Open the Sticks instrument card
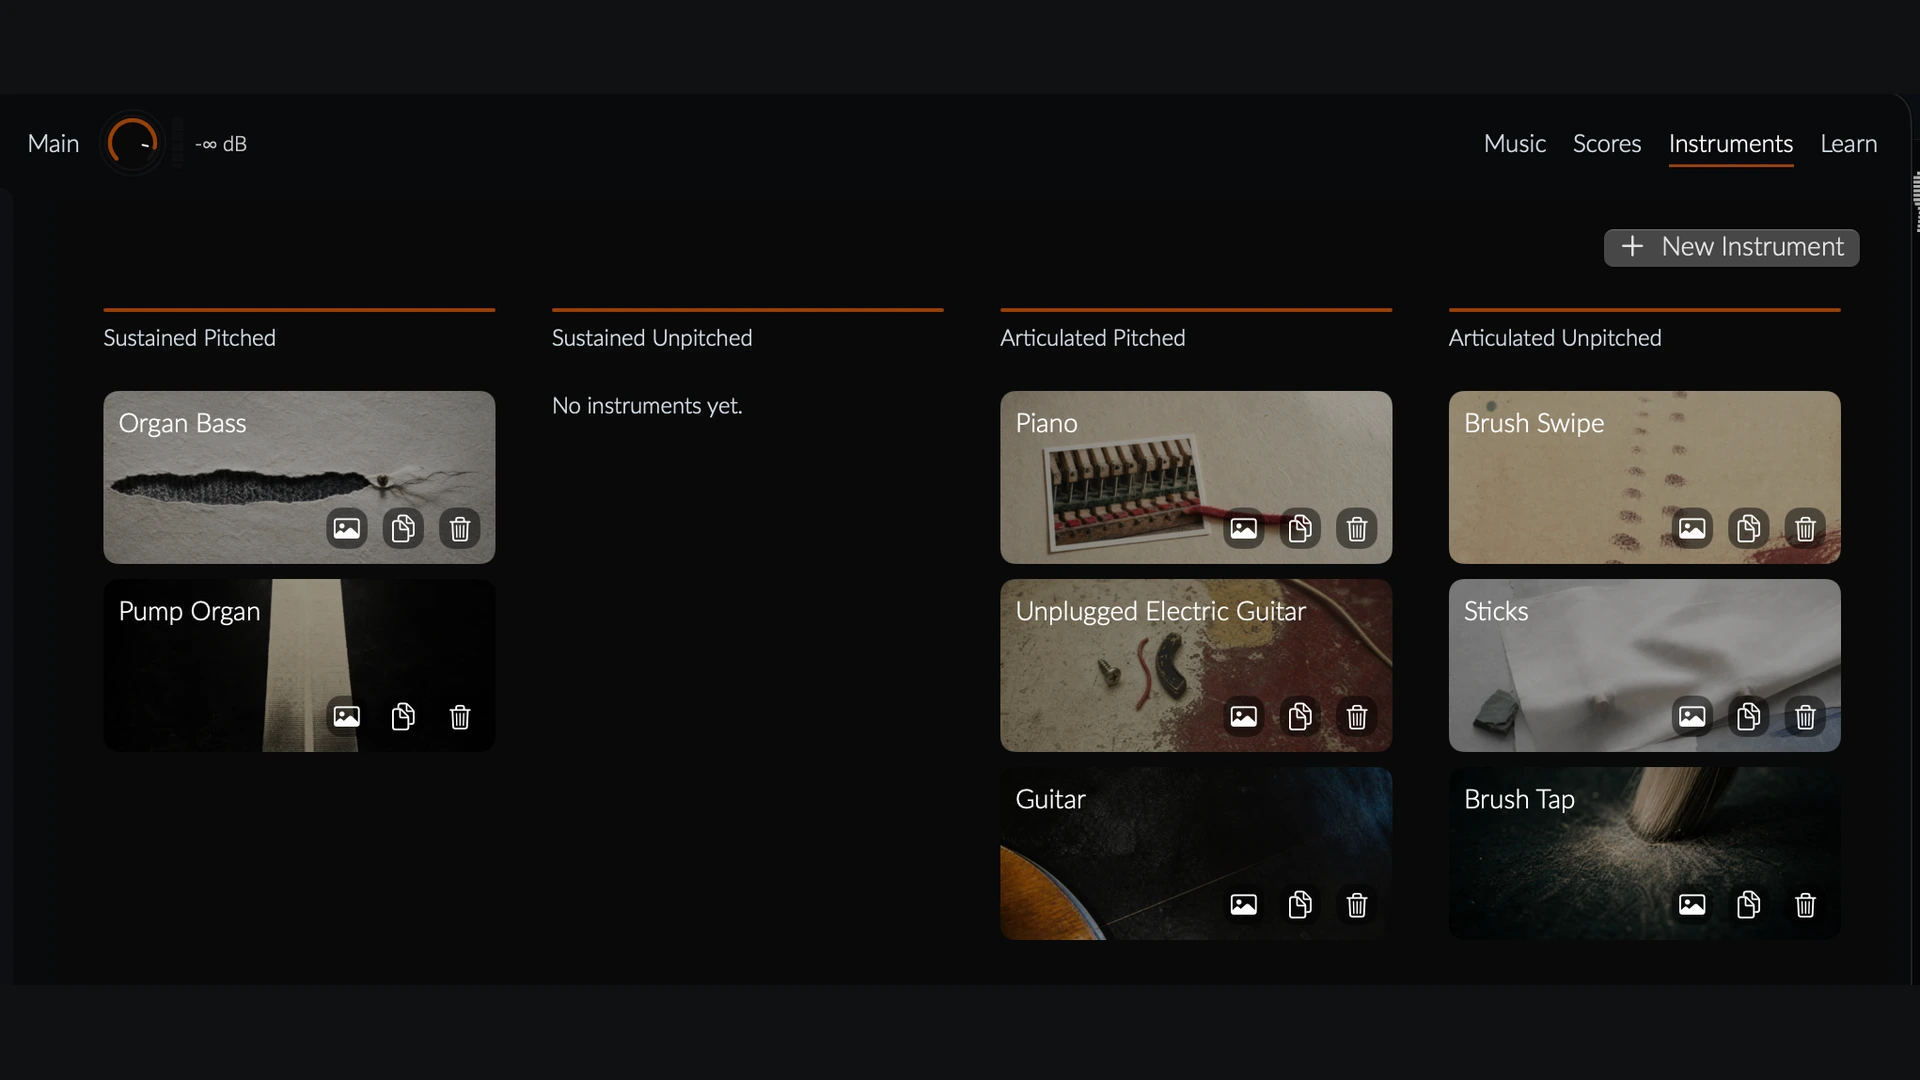This screenshot has width=1920, height=1080. [x=1644, y=665]
